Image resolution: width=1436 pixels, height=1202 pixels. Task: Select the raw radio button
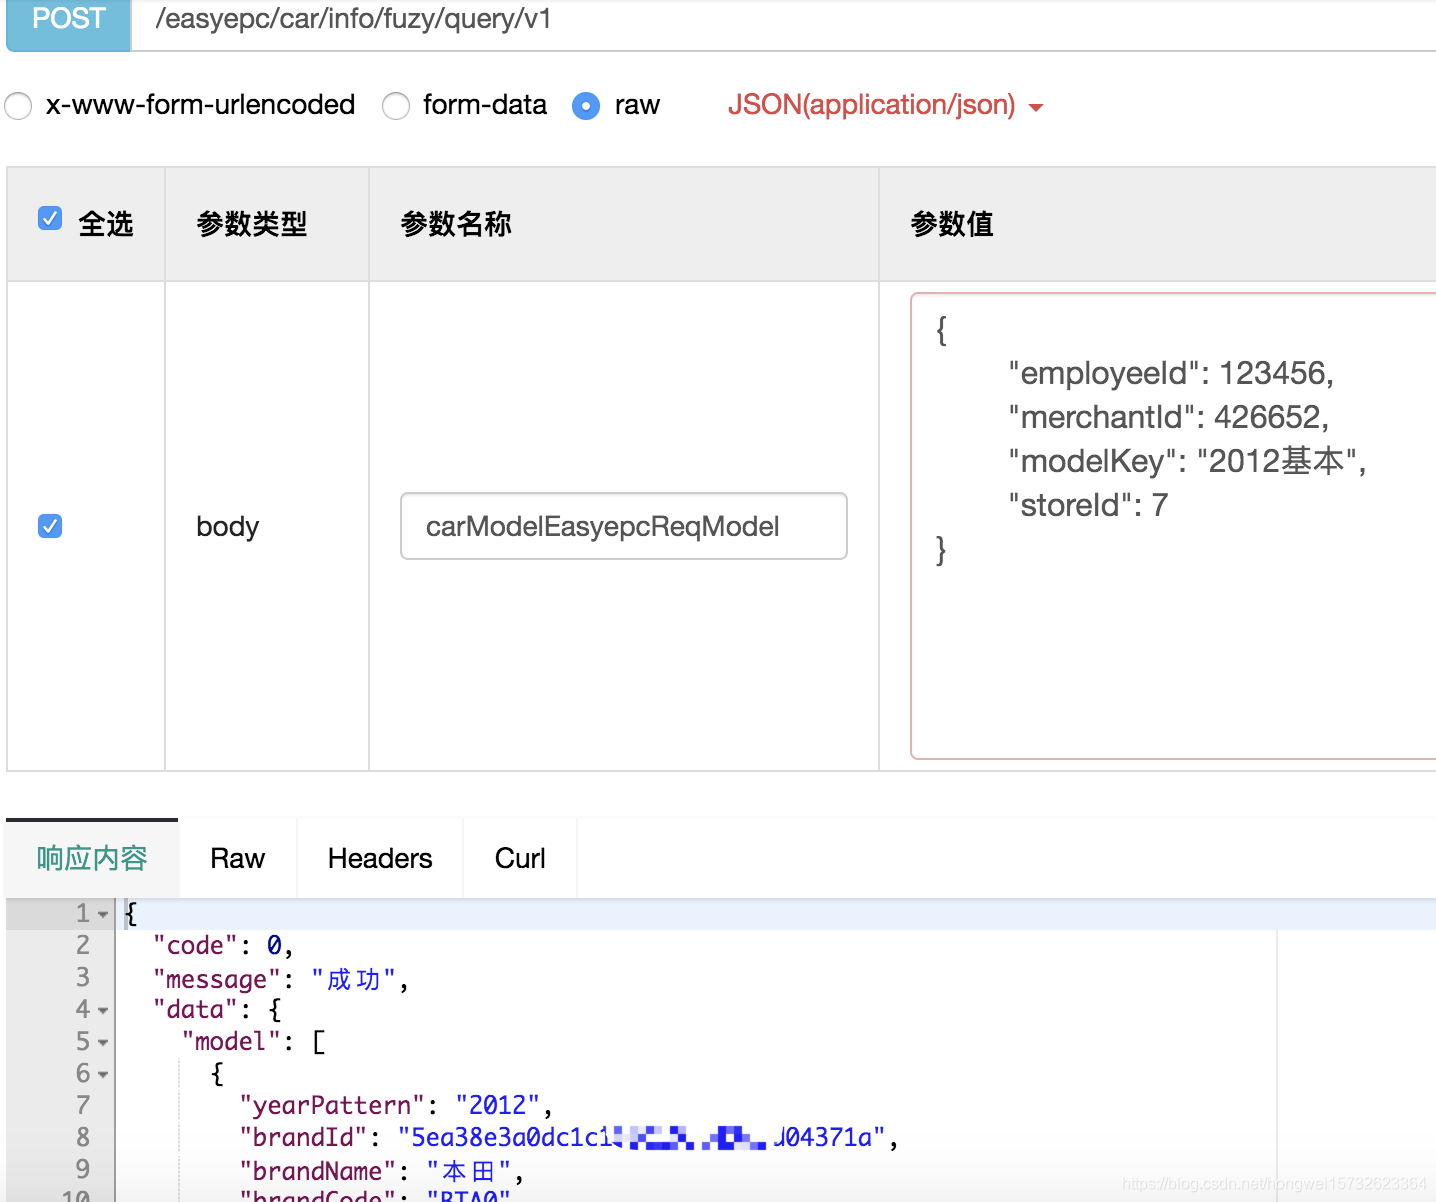click(586, 105)
